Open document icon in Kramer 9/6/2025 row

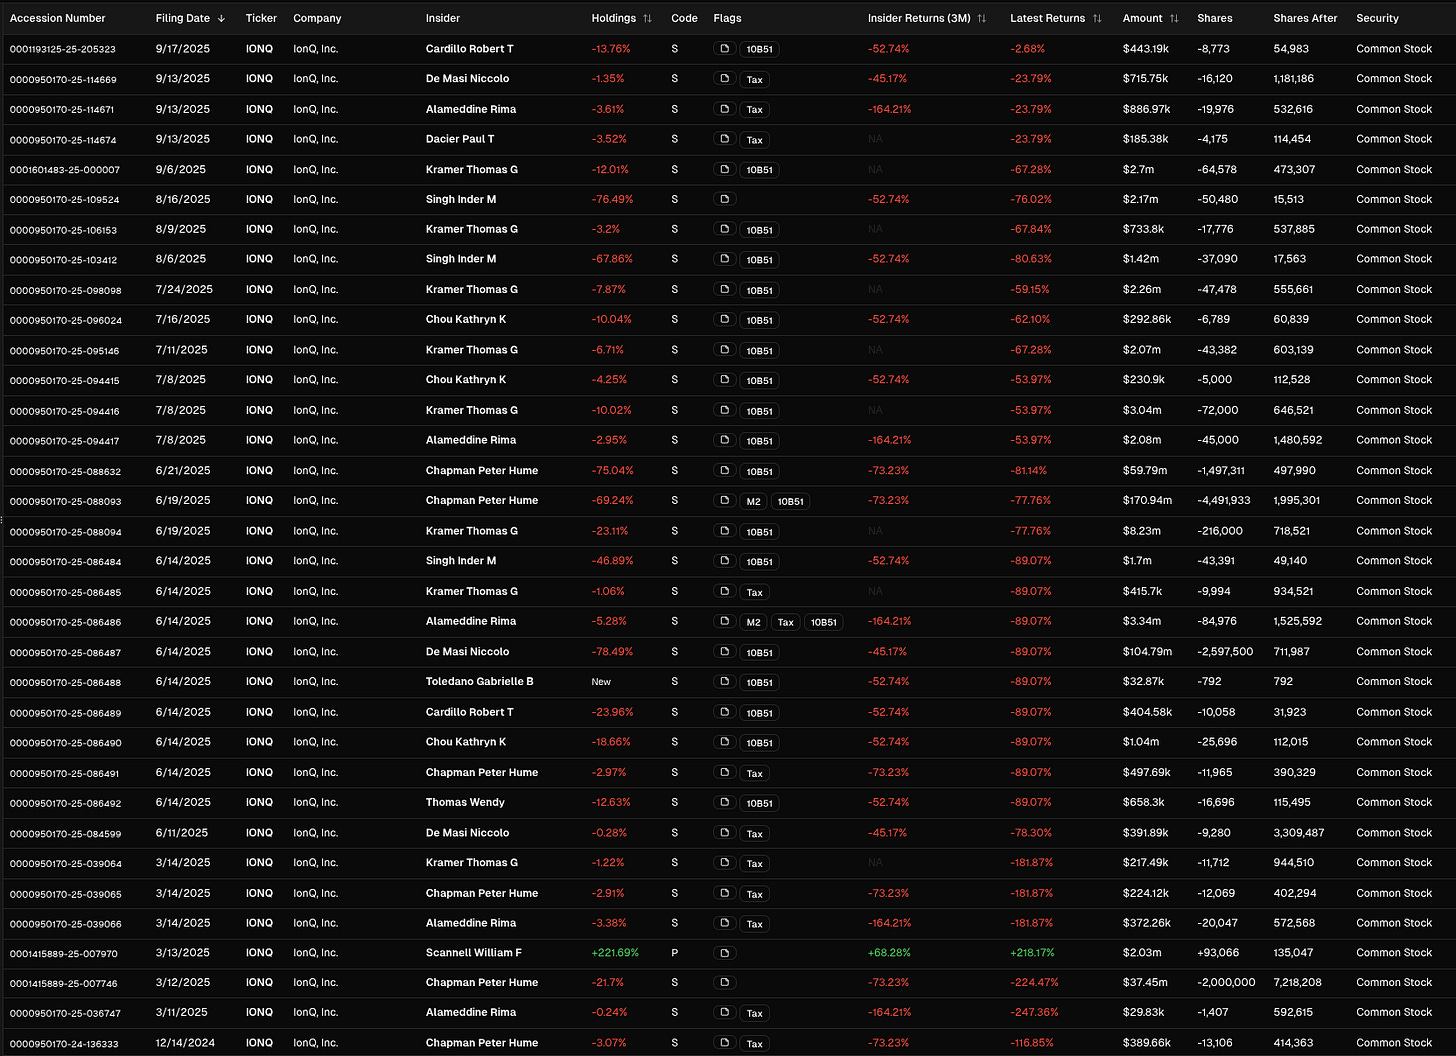(725, 170)
